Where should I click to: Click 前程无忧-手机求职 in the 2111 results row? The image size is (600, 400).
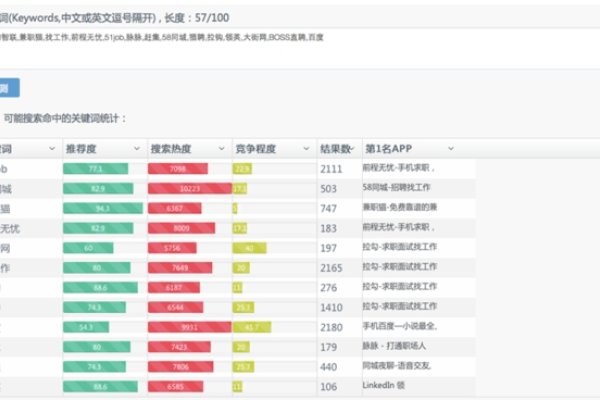pyautogui.click(x=398, y=168)
